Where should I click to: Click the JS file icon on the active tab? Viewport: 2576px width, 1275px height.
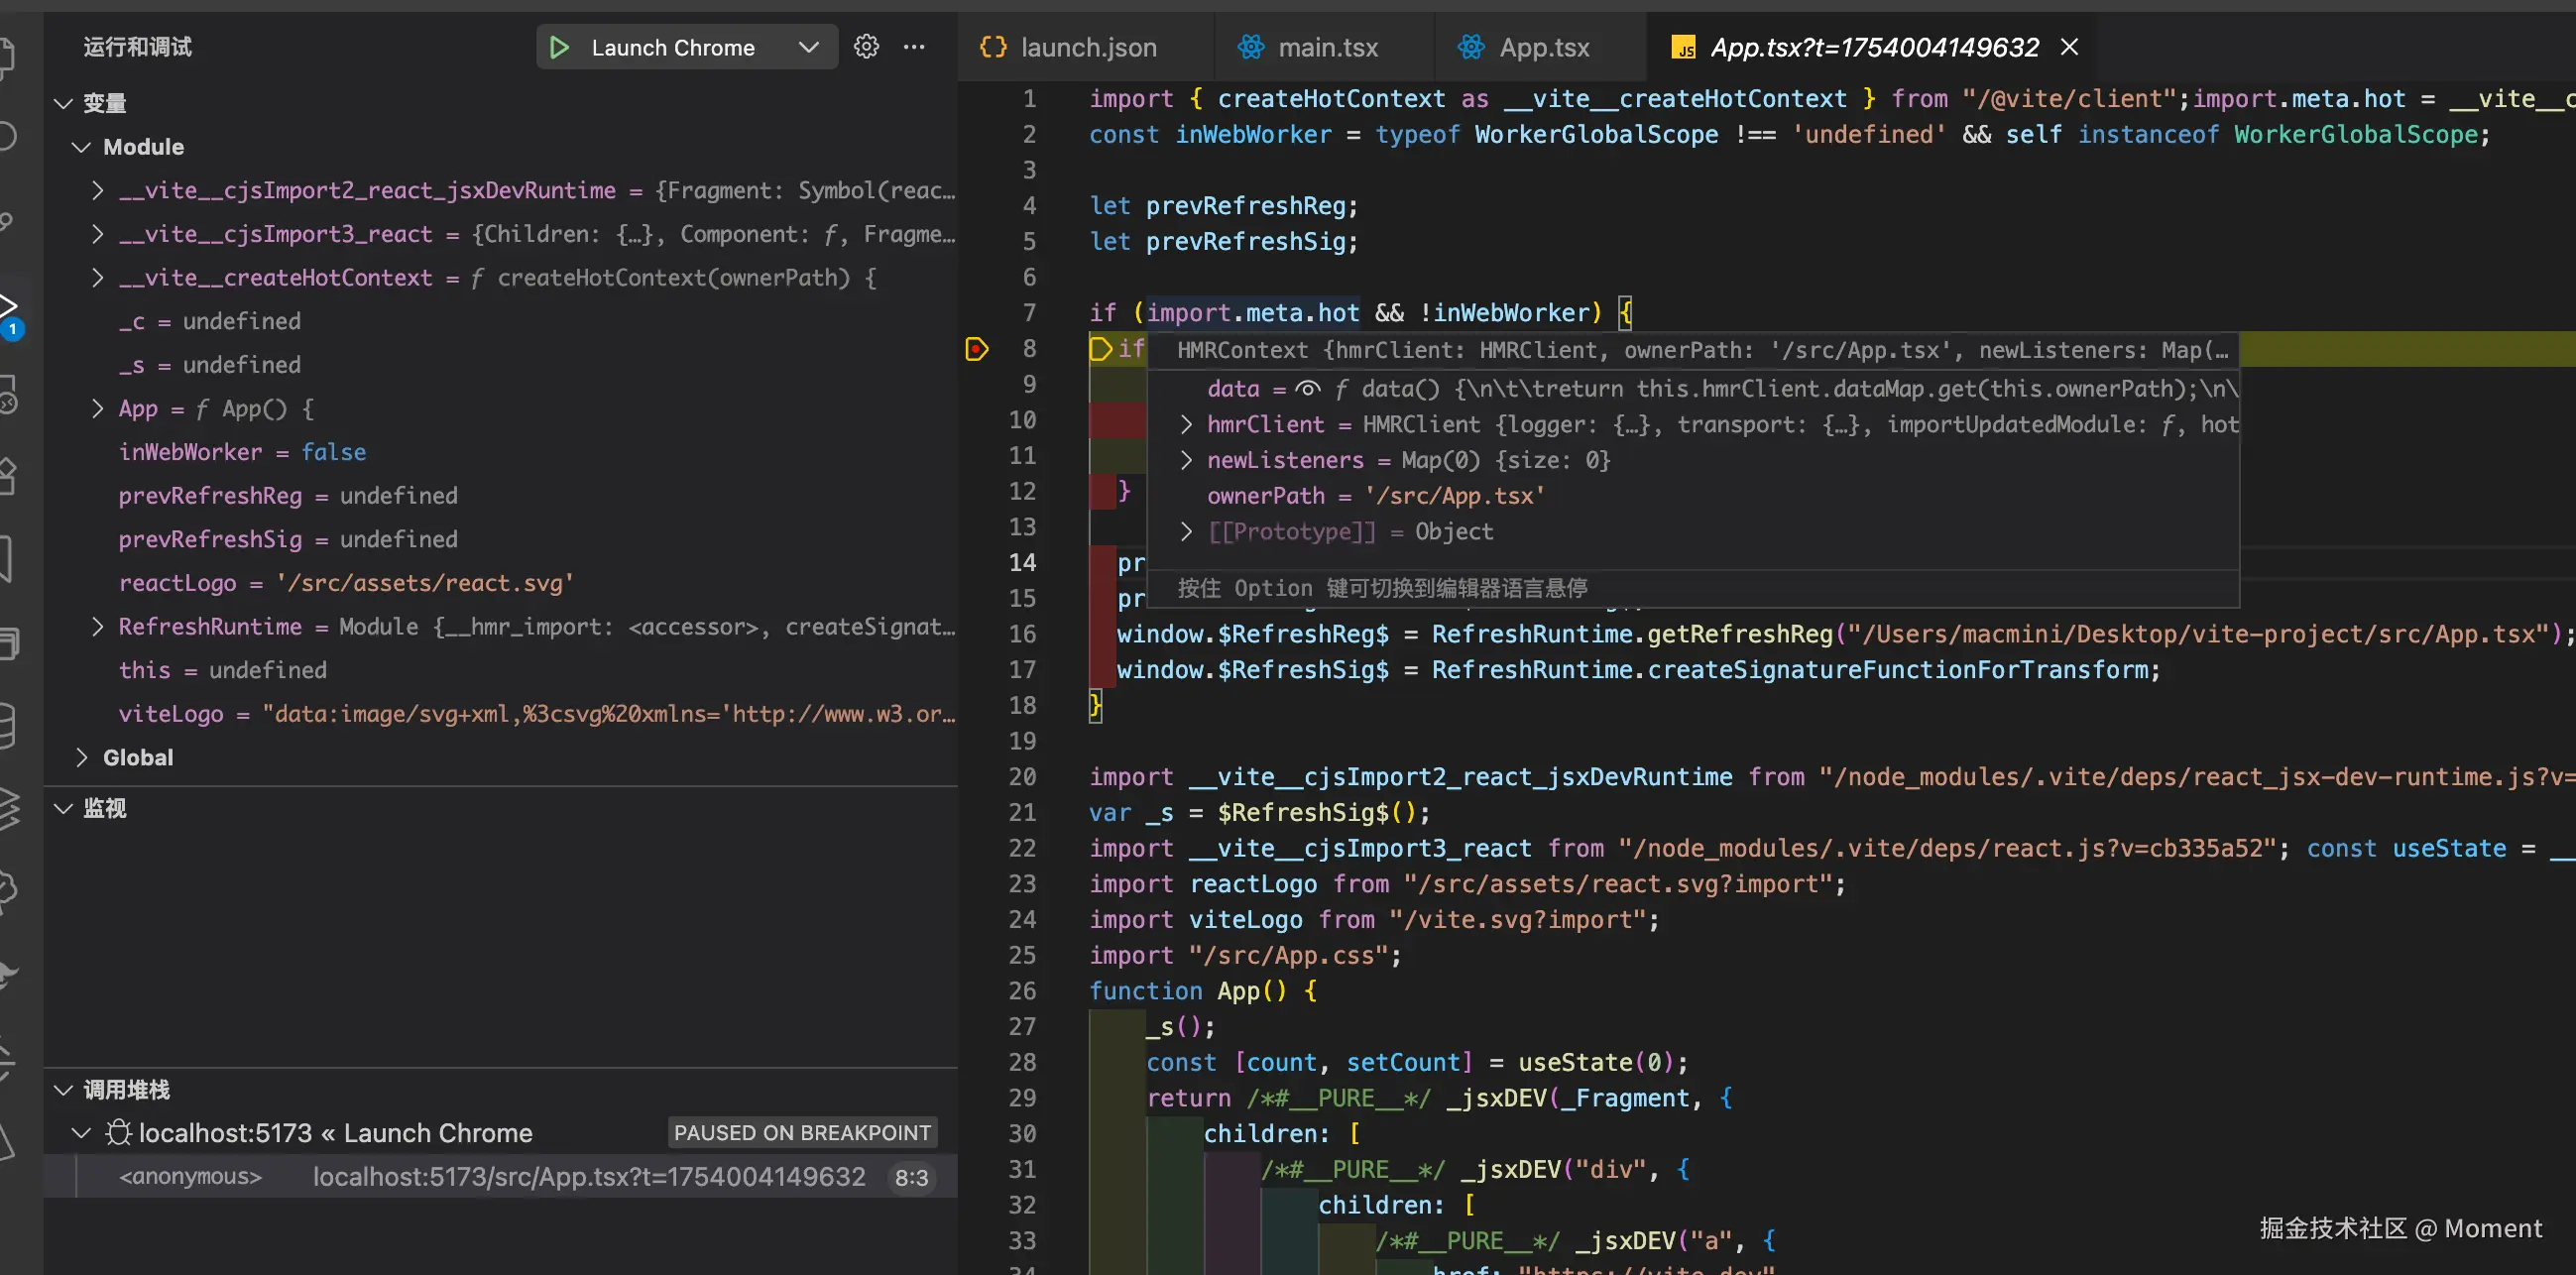1684,48
